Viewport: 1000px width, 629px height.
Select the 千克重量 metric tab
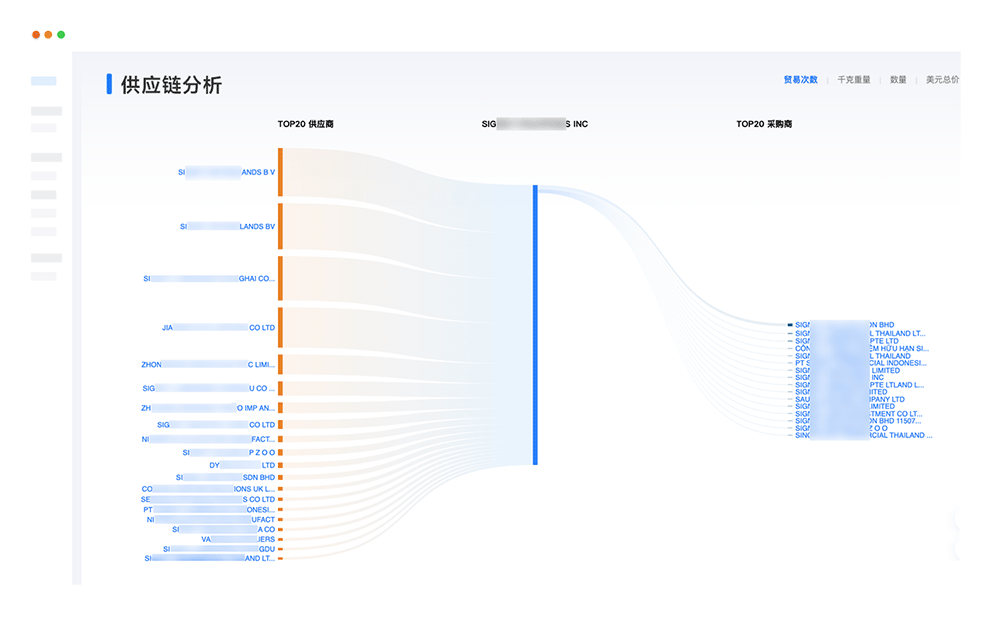point(853,80)
